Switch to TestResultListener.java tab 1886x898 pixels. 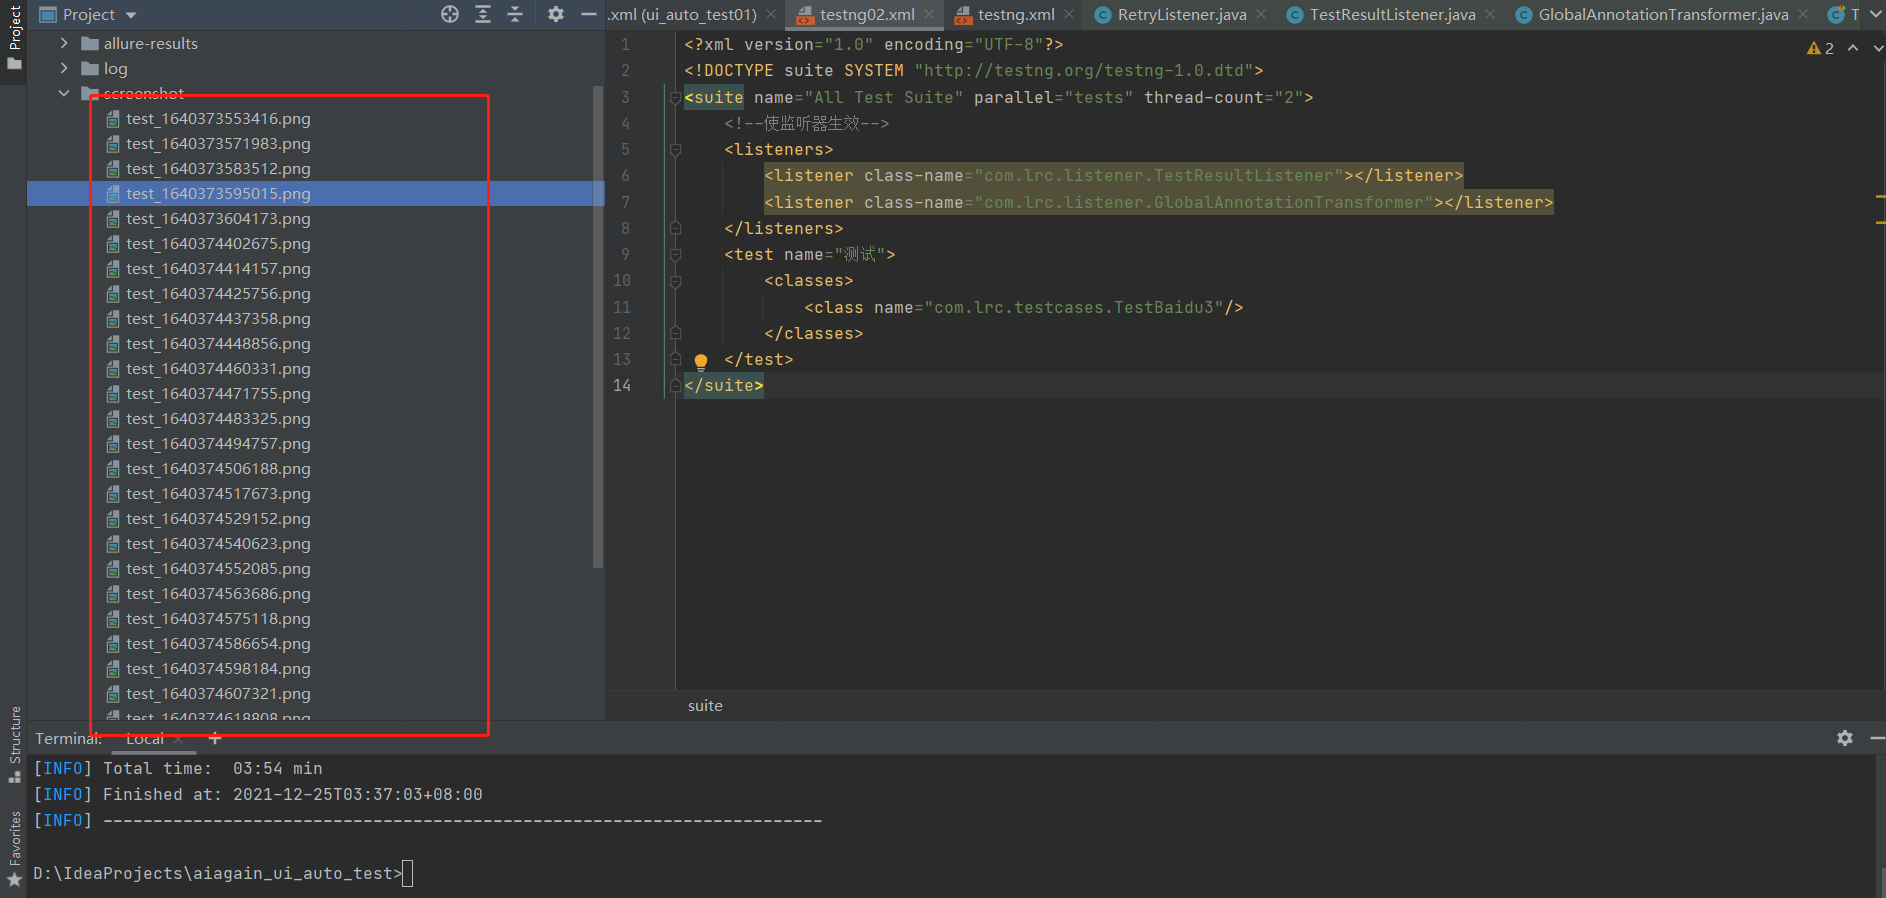coord(1392,14)
